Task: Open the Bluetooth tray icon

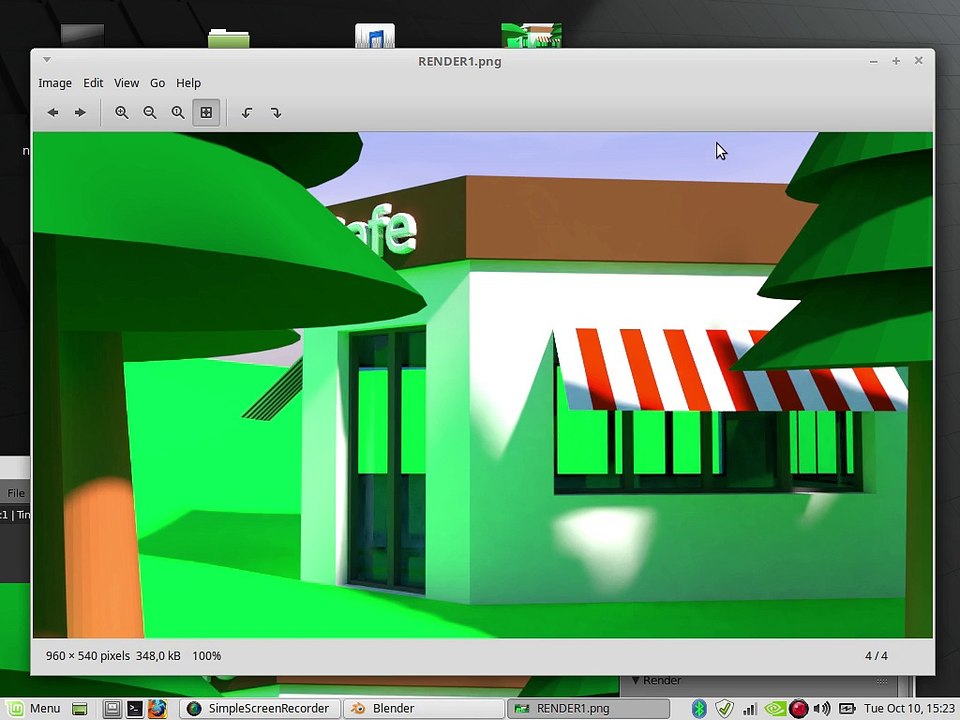Action: click(x=699, y=709)
